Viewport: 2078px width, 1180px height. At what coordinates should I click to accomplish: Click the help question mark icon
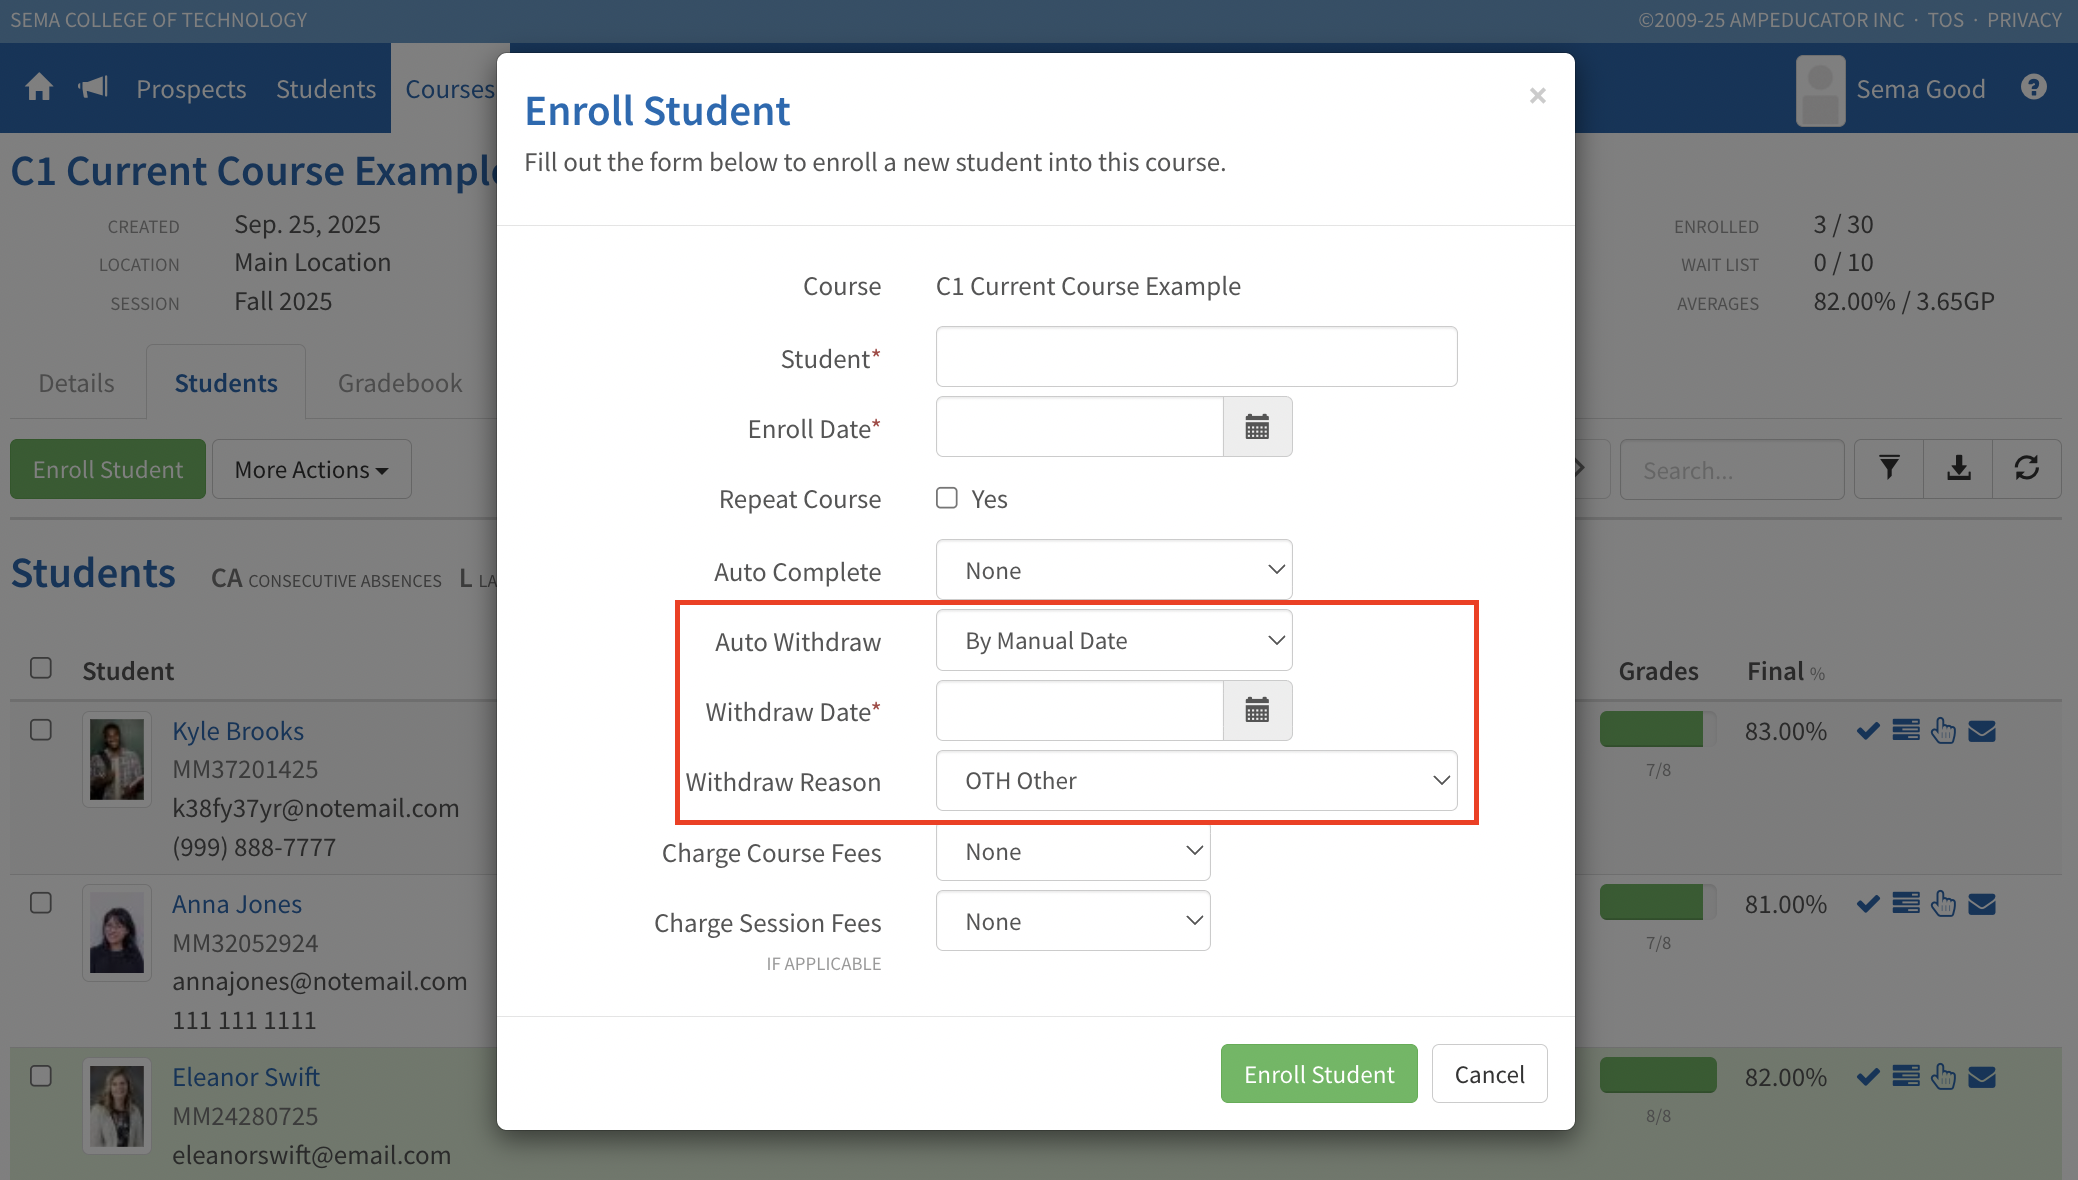(2033, 88)
